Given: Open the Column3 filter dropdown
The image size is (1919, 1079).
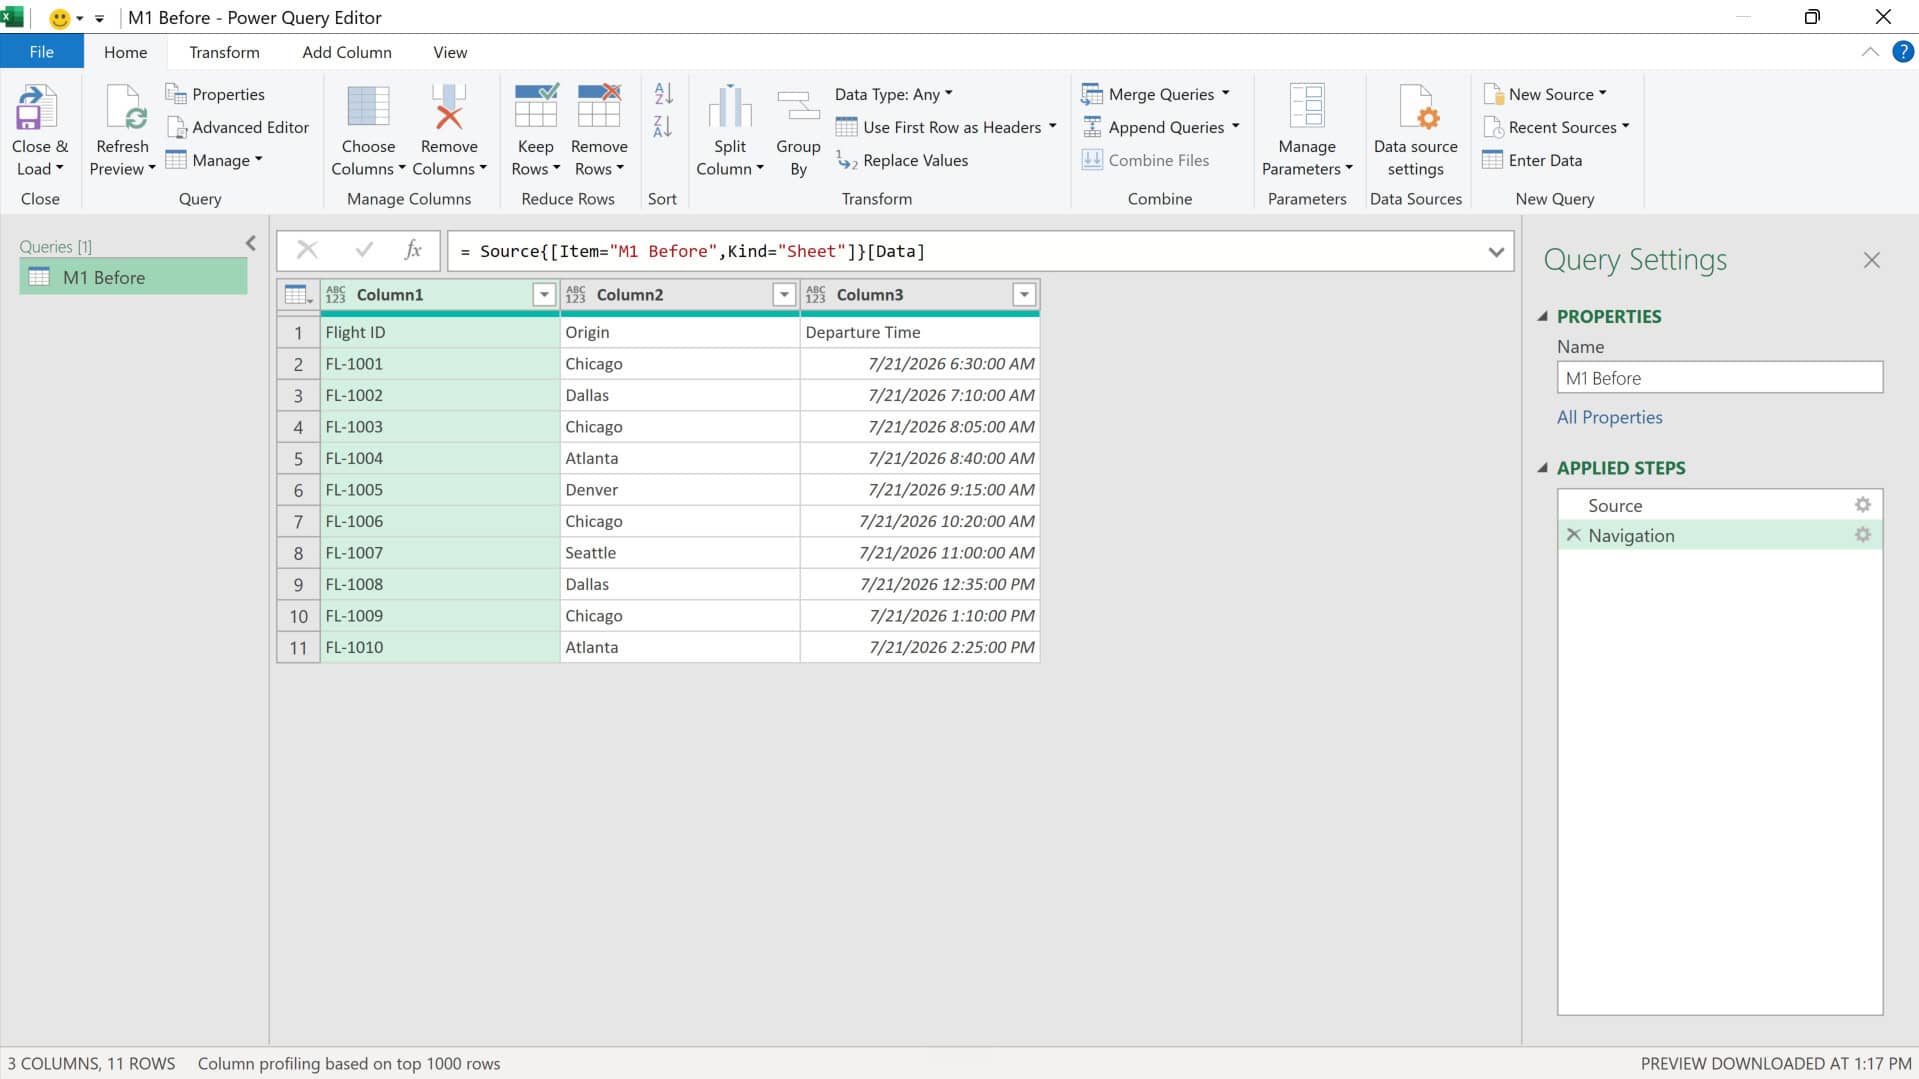Looking at the screenshot, I should click(1024, 295).
